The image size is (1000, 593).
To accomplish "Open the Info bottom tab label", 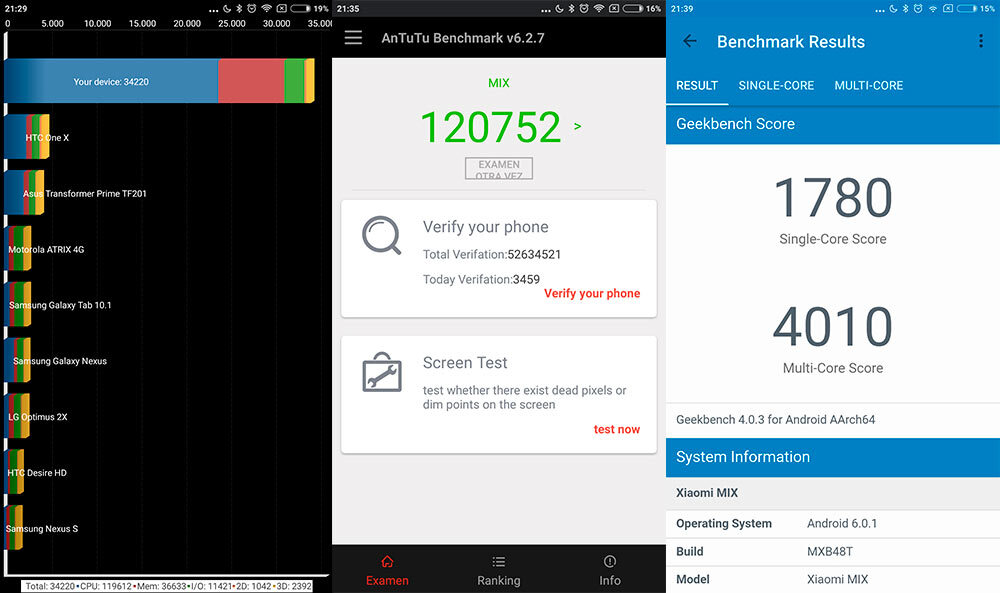I will point(610,580).
